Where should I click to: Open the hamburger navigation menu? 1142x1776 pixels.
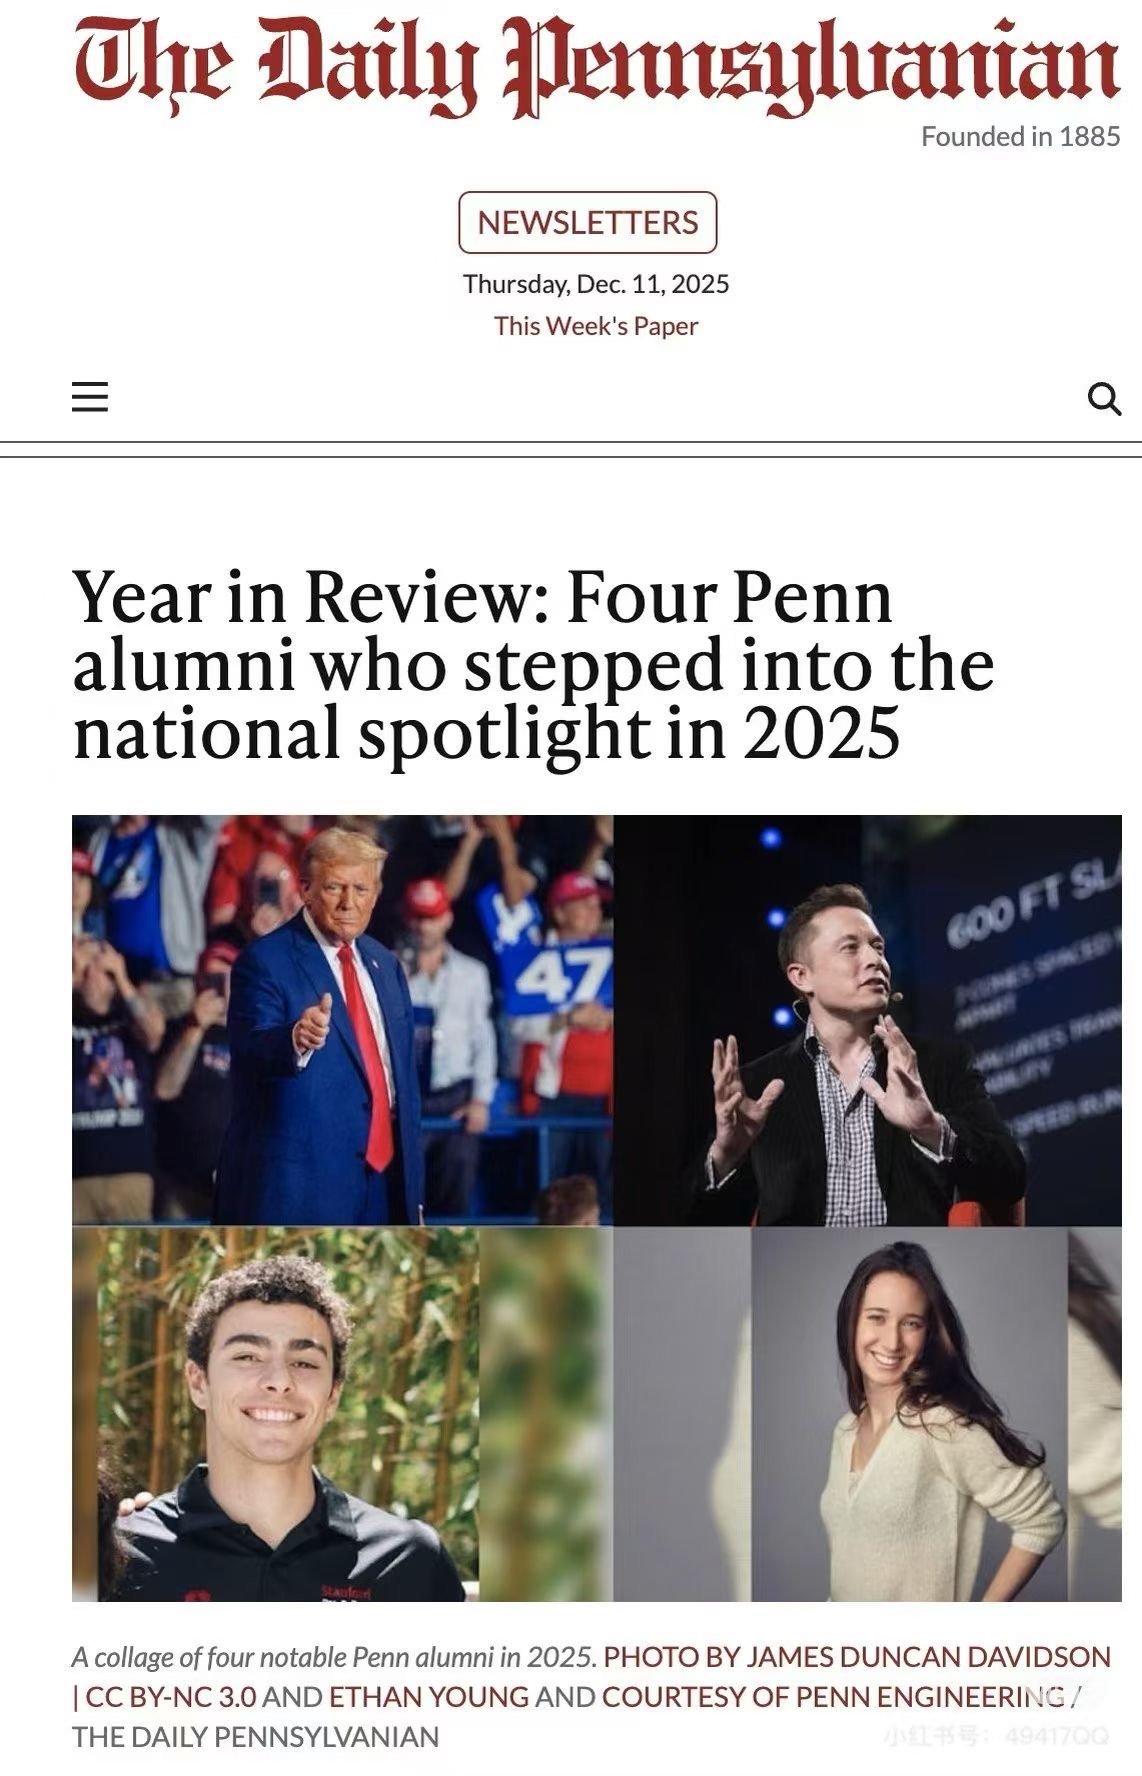click(90, 397)
